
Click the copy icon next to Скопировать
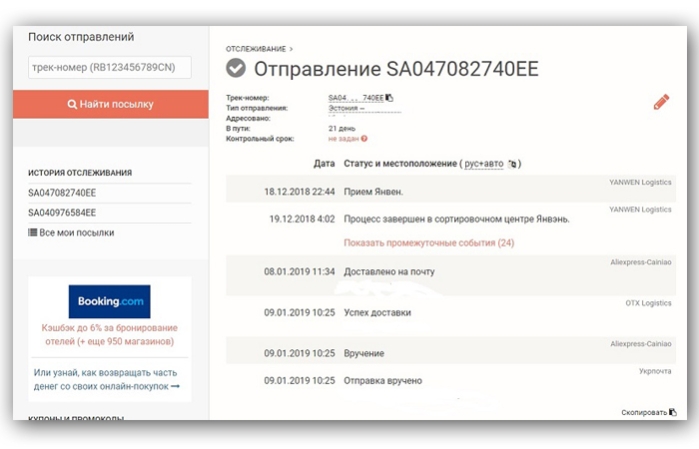673,412
